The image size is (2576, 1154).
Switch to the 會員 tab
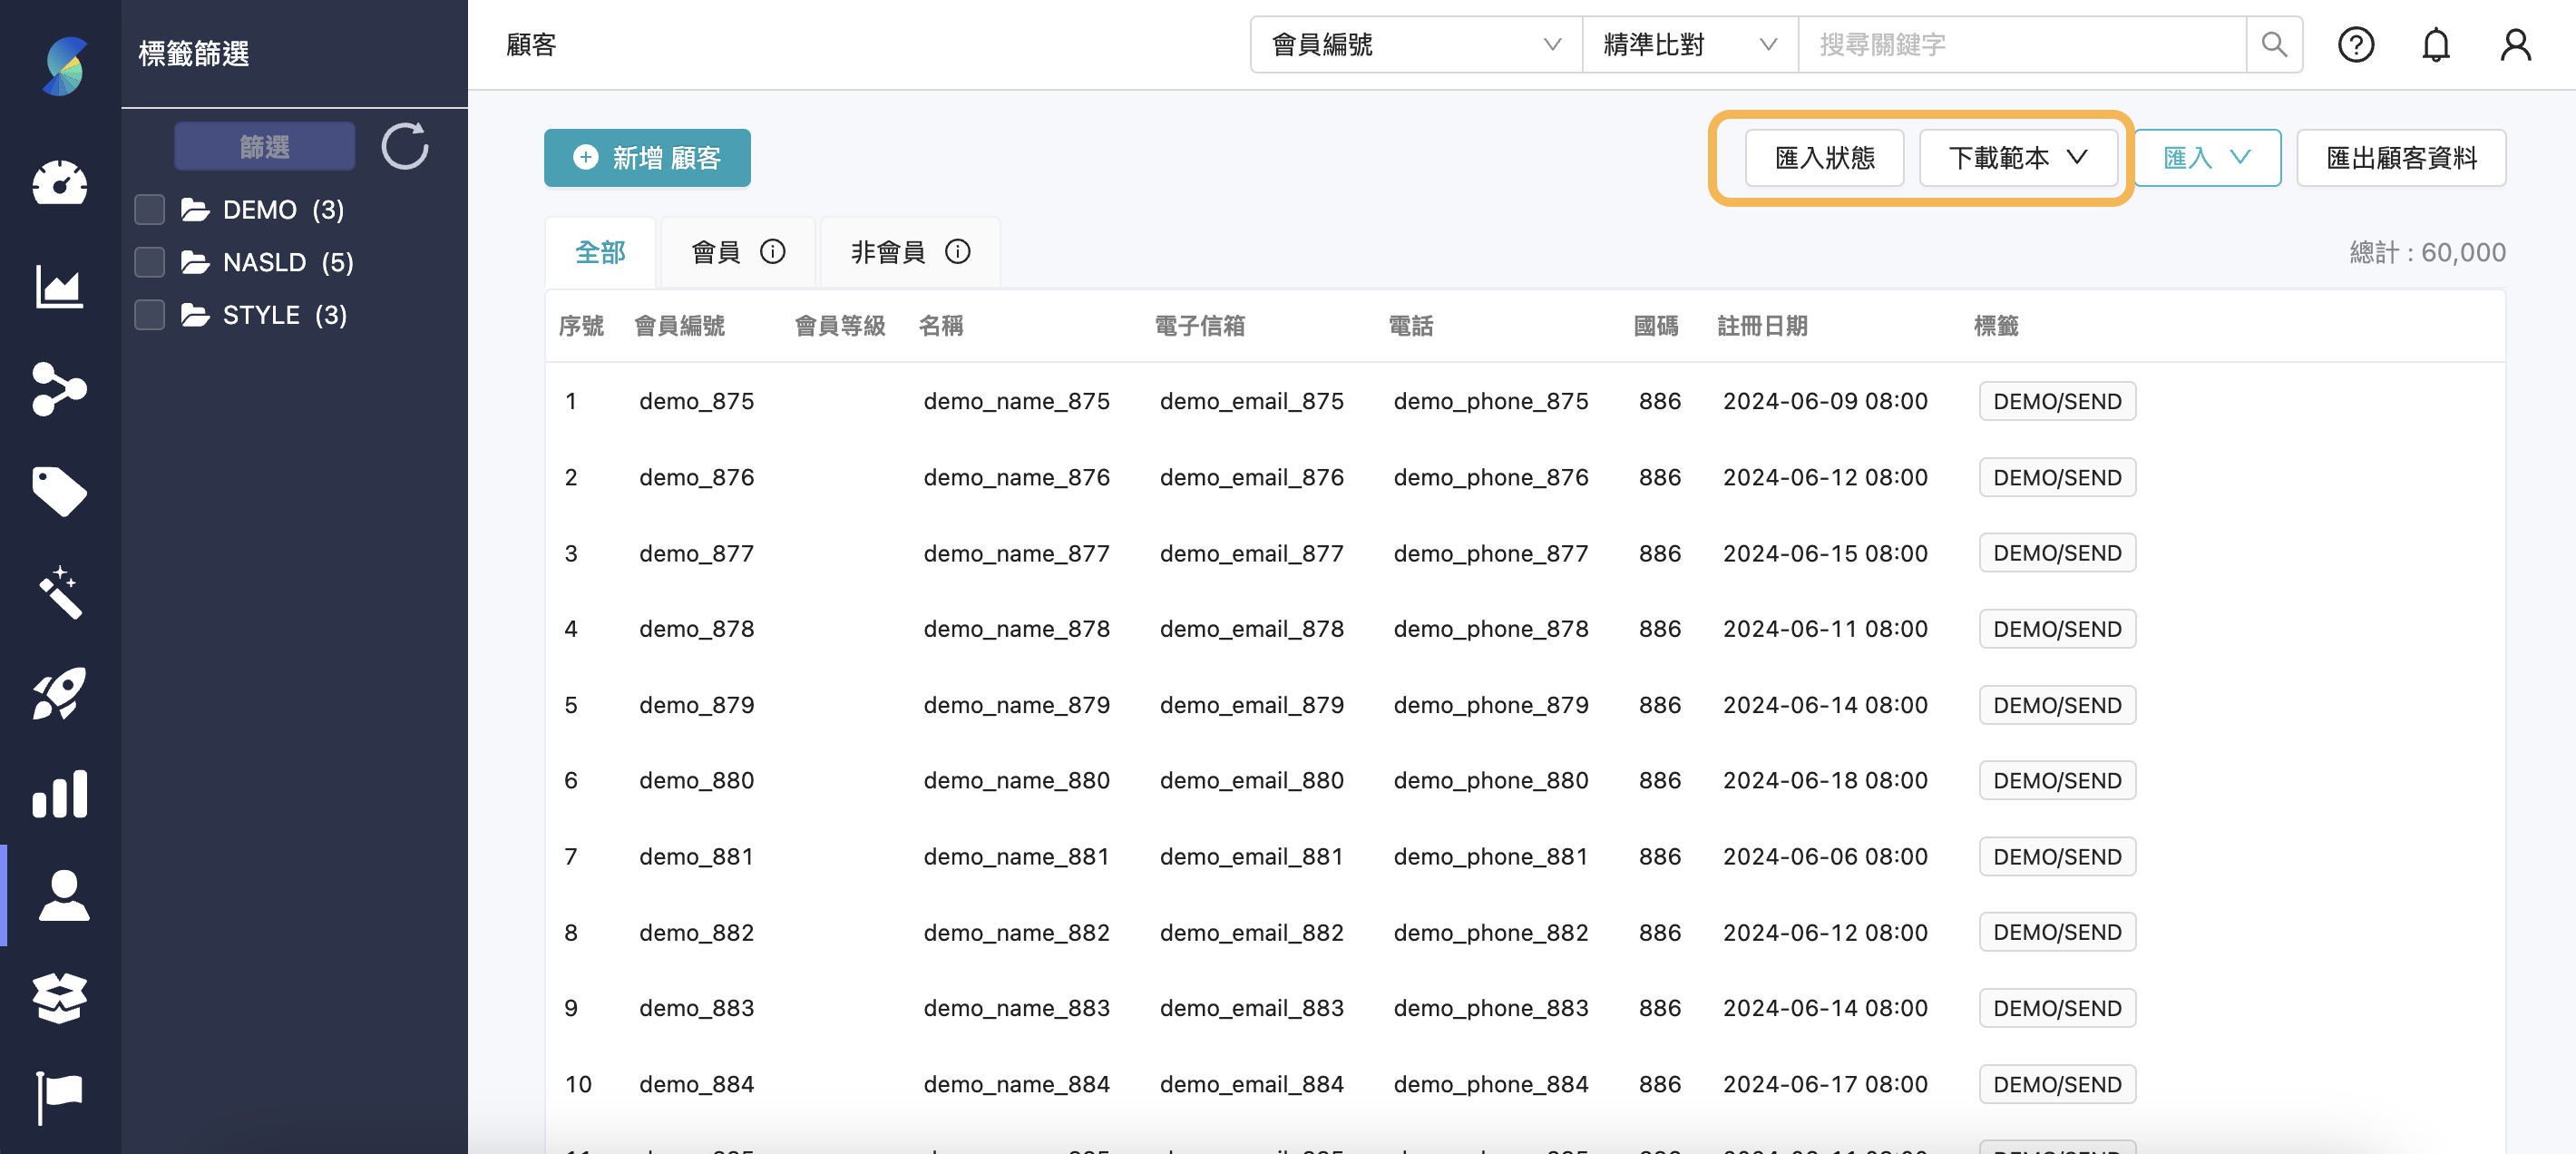point(737,251)
